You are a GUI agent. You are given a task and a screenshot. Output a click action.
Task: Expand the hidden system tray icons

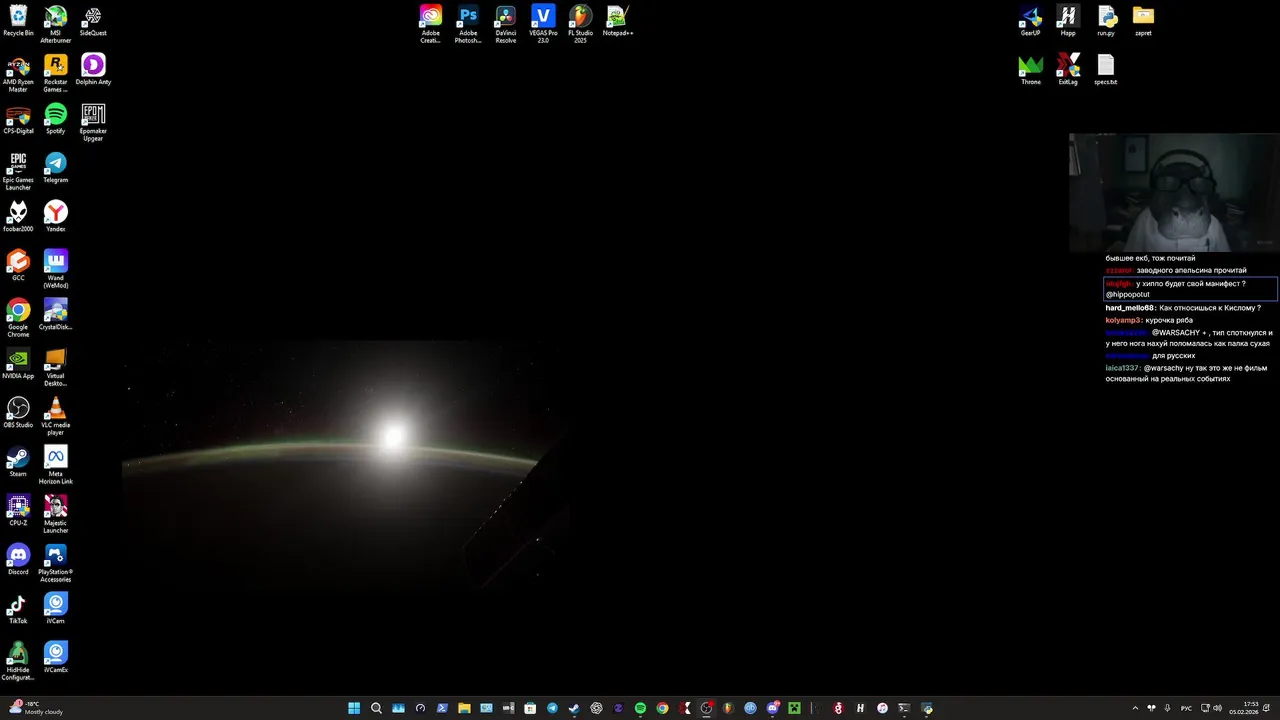tap(1135, 708)
